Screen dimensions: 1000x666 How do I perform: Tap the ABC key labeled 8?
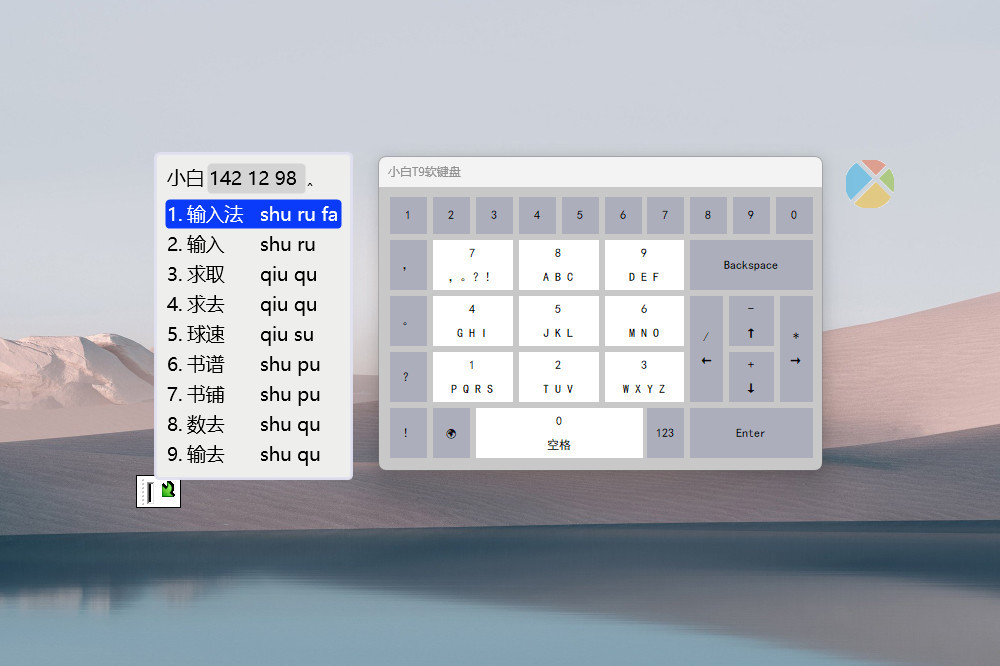[x=558, y=265]
